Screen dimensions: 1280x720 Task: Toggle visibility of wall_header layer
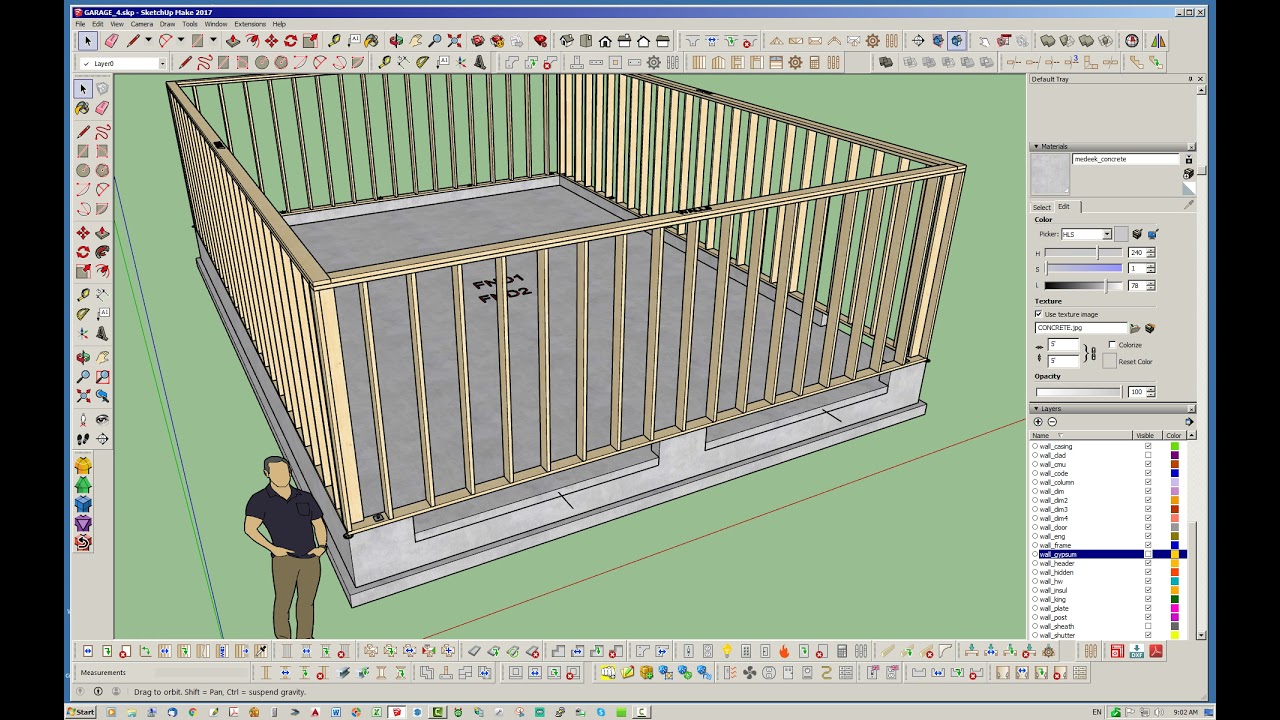click(1148, 563)
